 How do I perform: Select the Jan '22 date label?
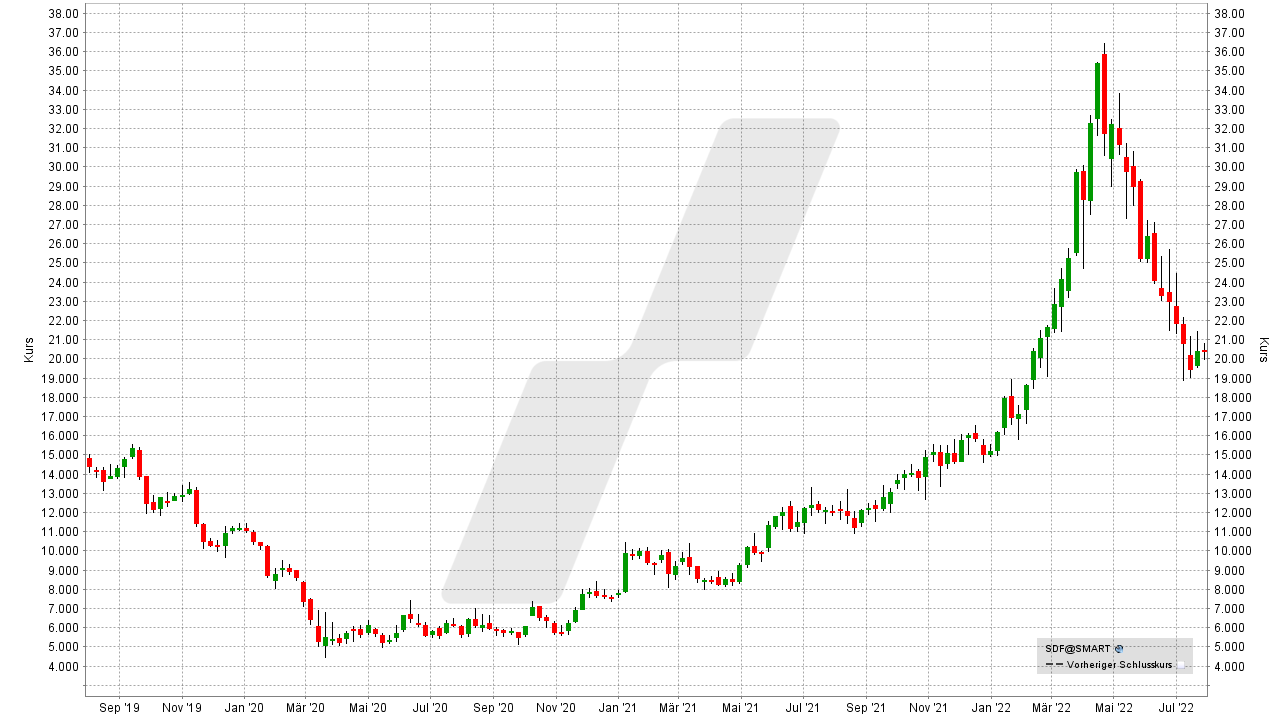991,708
